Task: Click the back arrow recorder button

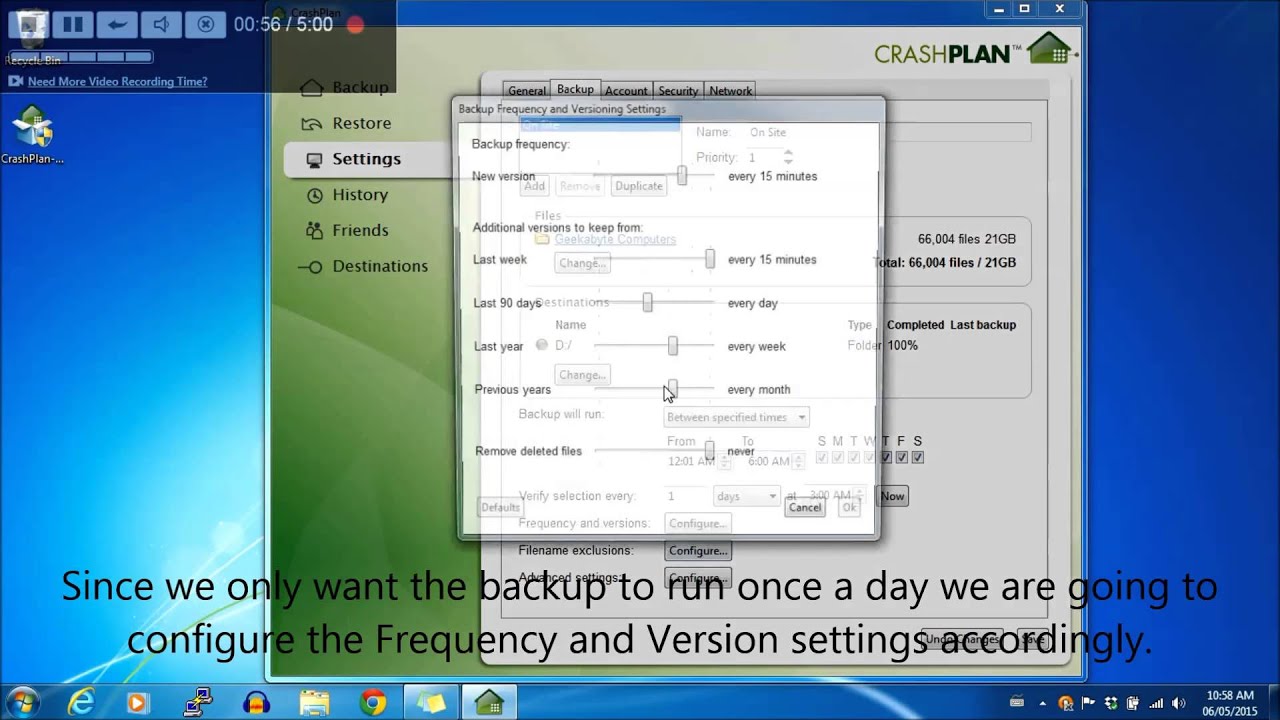Action: 117,24
